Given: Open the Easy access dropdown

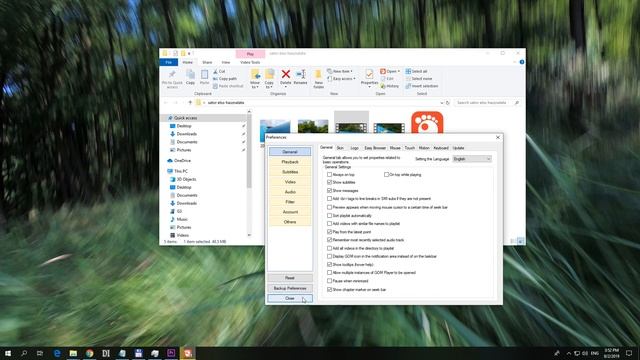Looking at the screenshot, I should coord(342,79).
